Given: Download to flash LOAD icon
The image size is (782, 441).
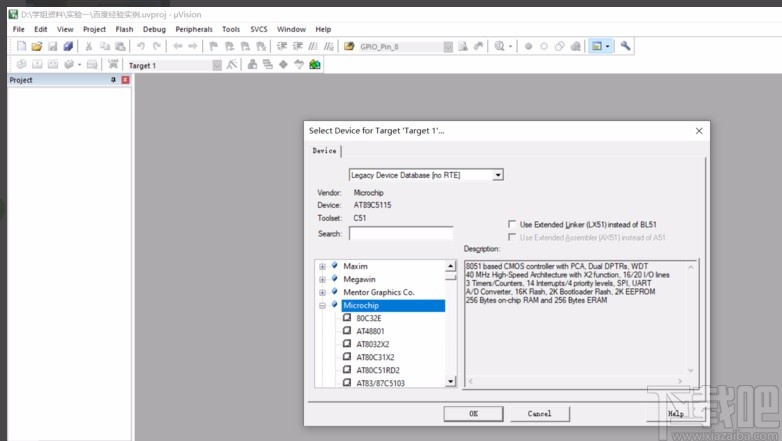Looking at the screenshot, I should click(x=113, y=64).
